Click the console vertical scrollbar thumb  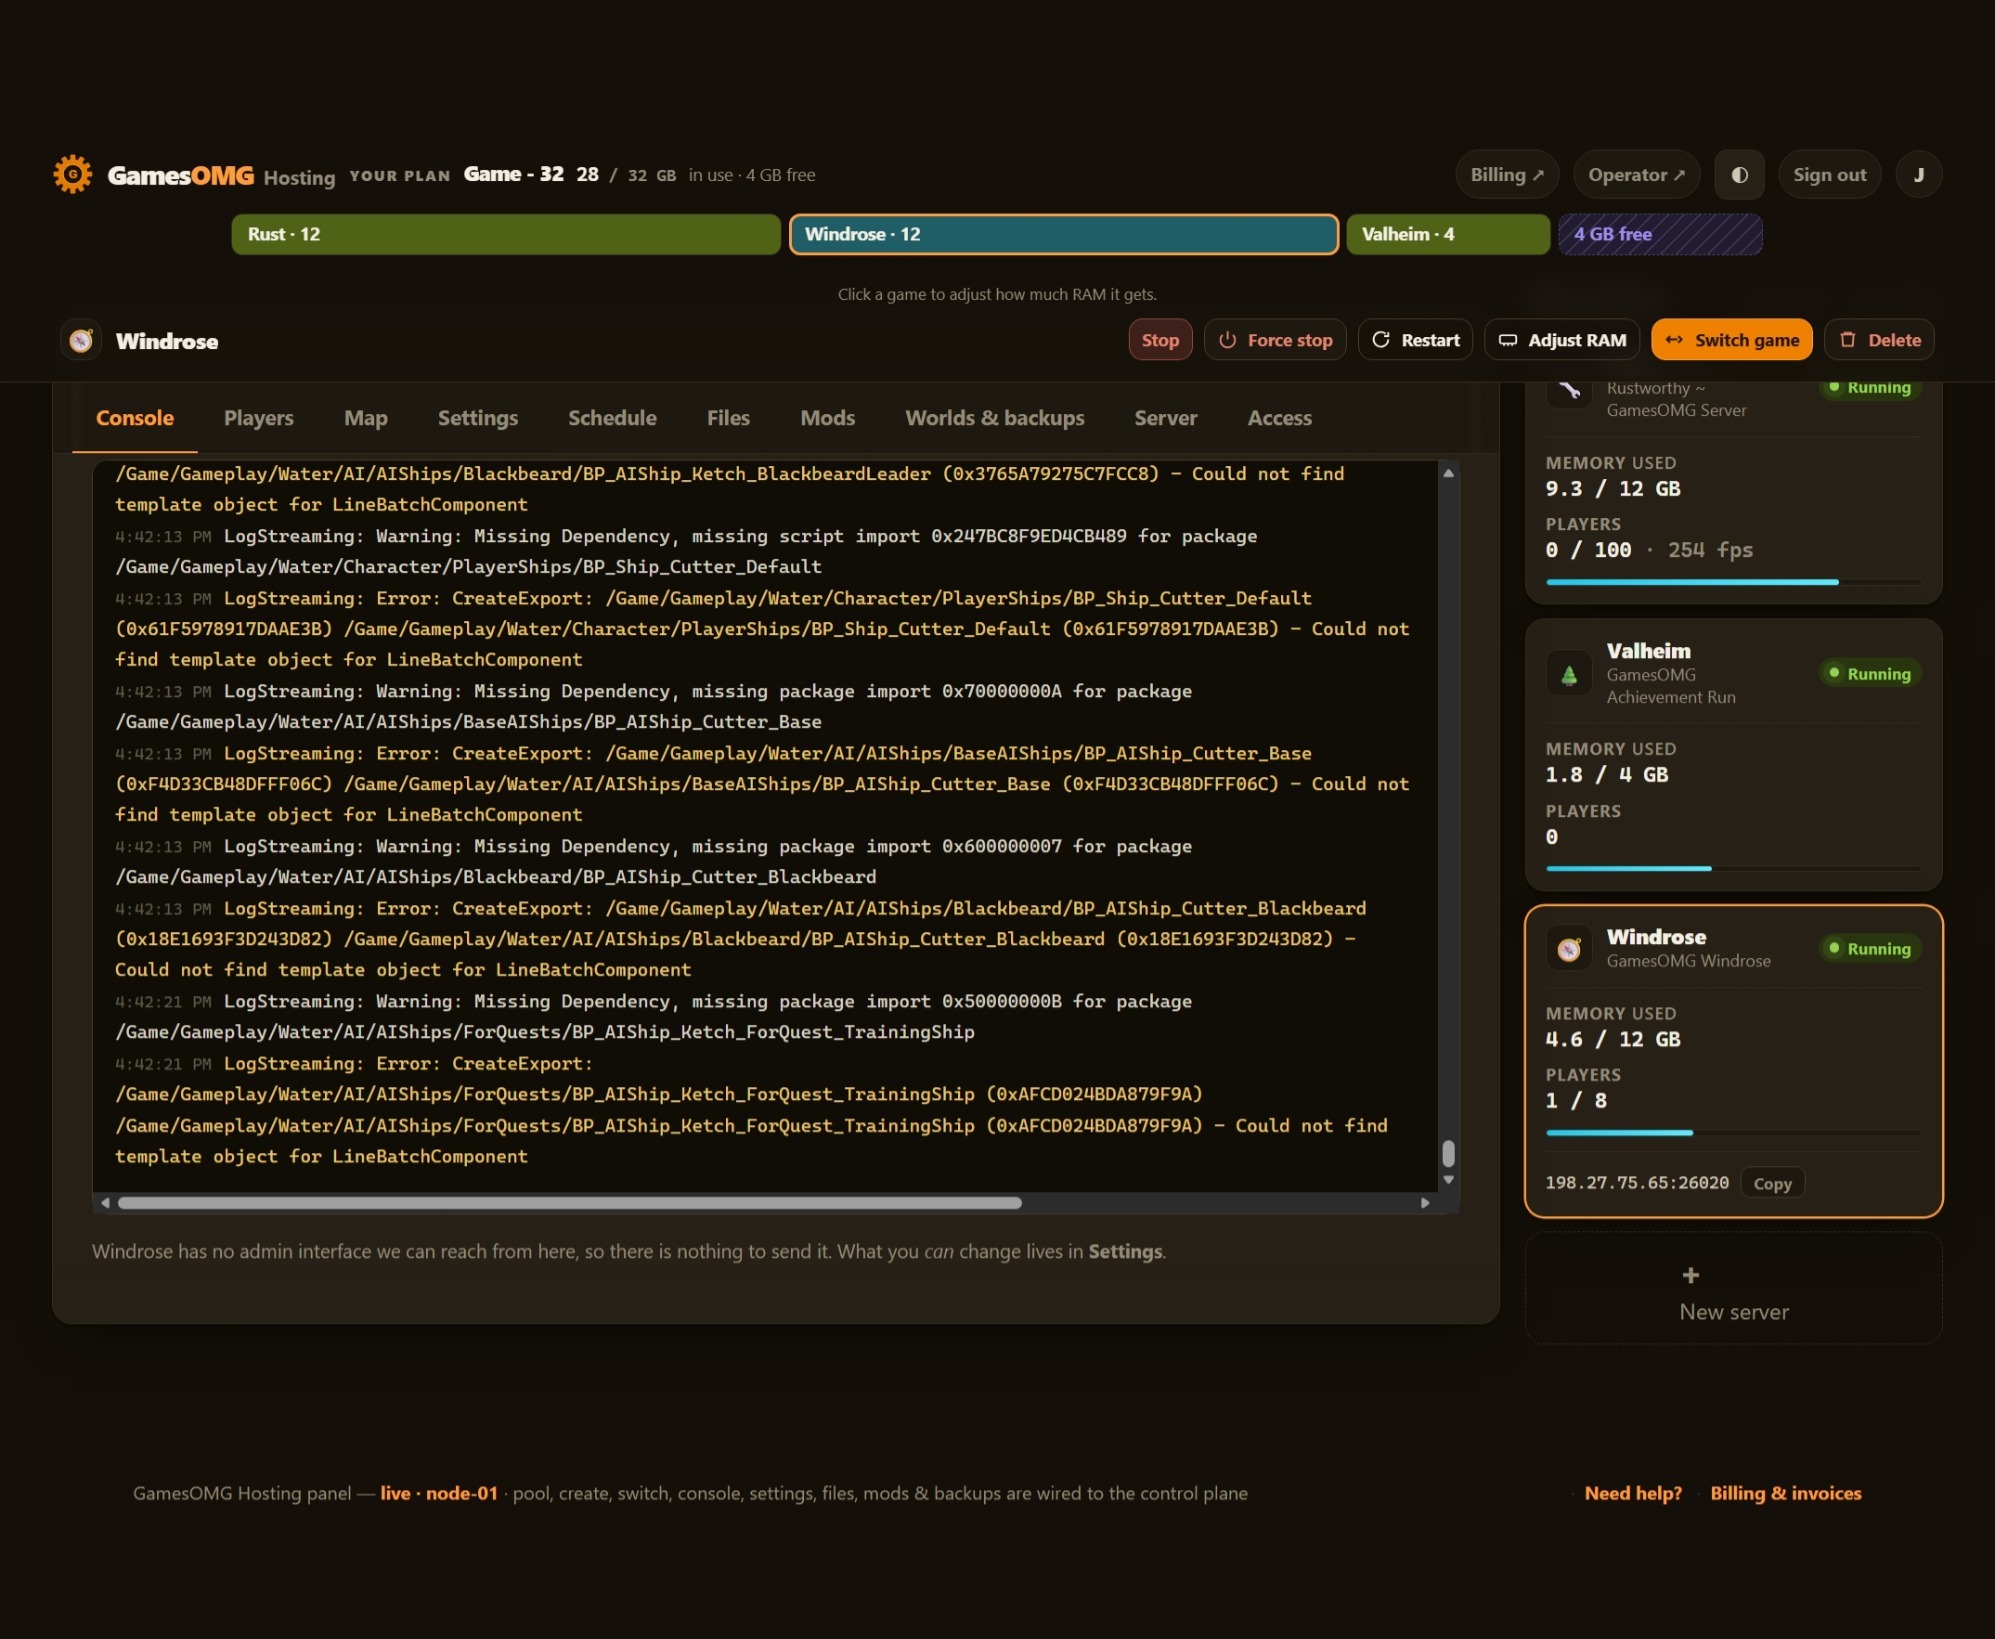coord(1448,1154)
